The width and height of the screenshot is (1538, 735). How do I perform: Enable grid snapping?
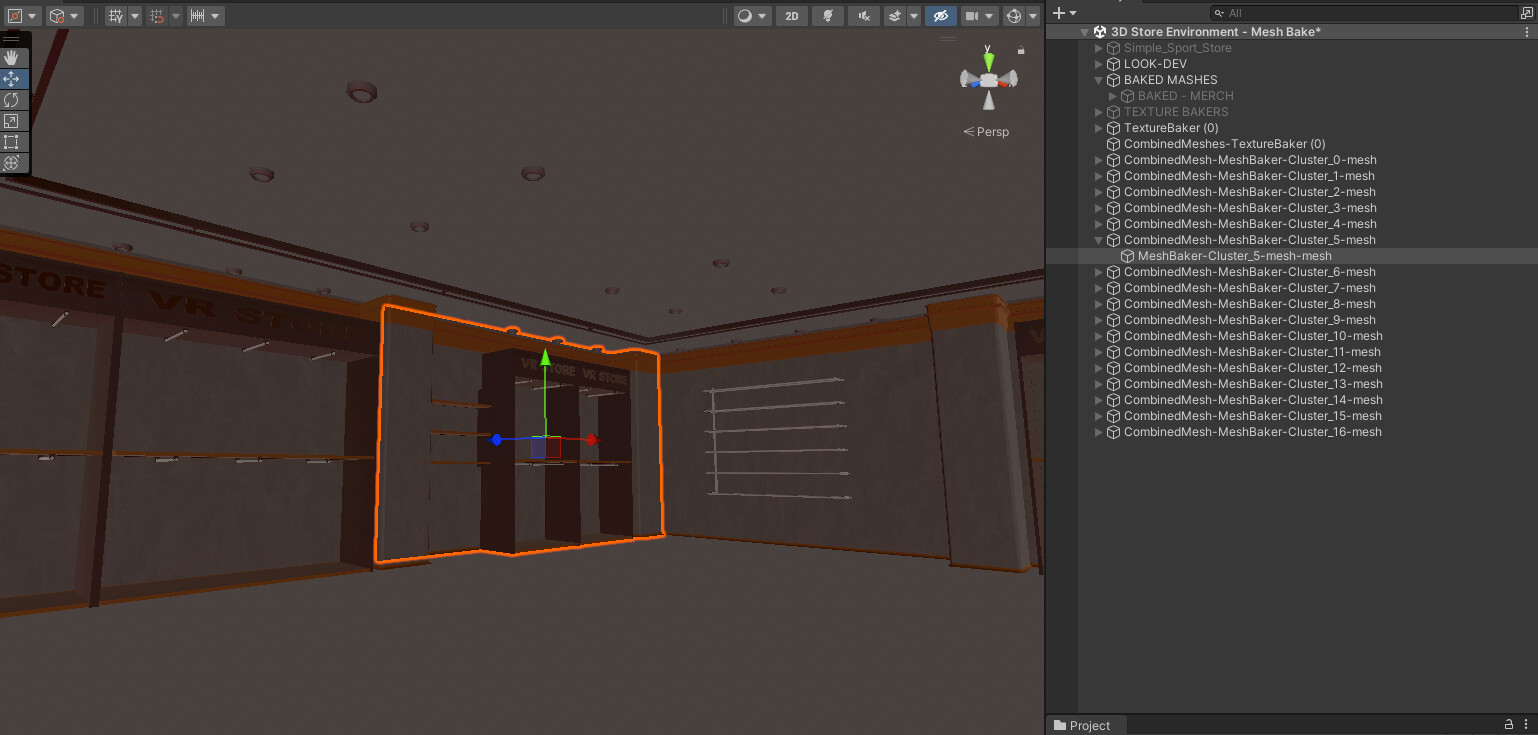[x=156, y=15]
